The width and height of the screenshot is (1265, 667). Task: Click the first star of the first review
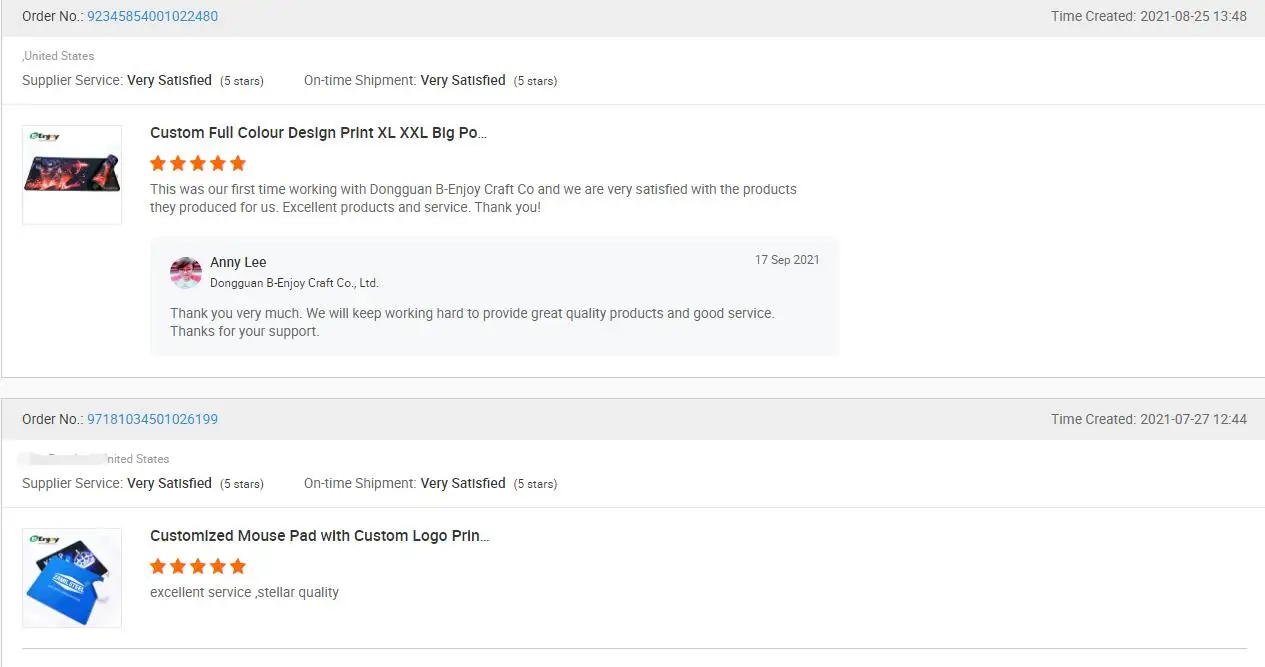pos(158,163)
